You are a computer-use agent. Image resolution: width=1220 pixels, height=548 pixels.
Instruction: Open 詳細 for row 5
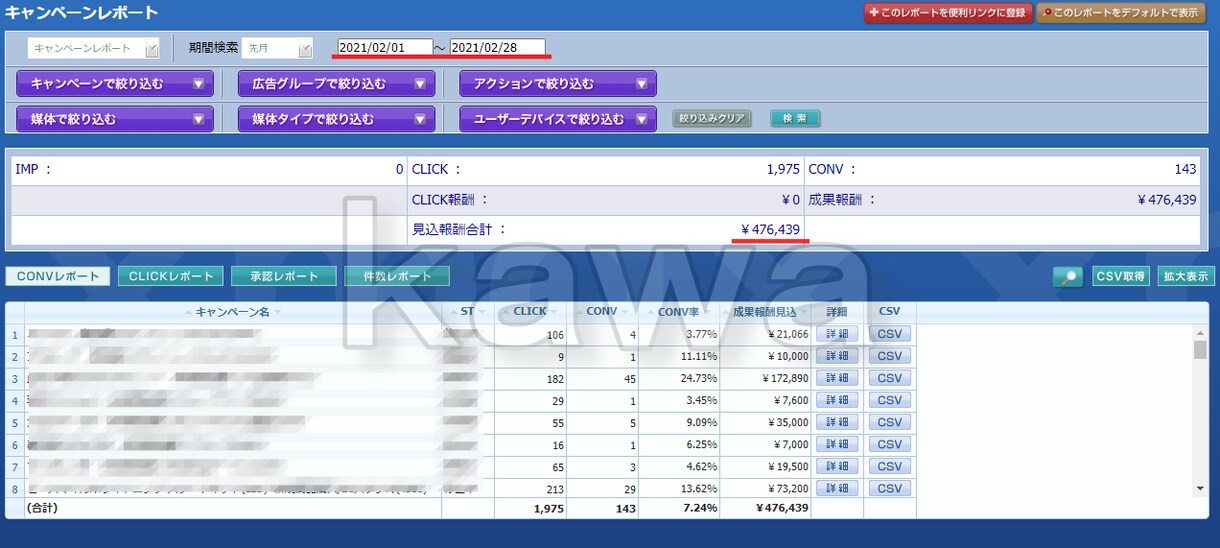tap(837, 422)
